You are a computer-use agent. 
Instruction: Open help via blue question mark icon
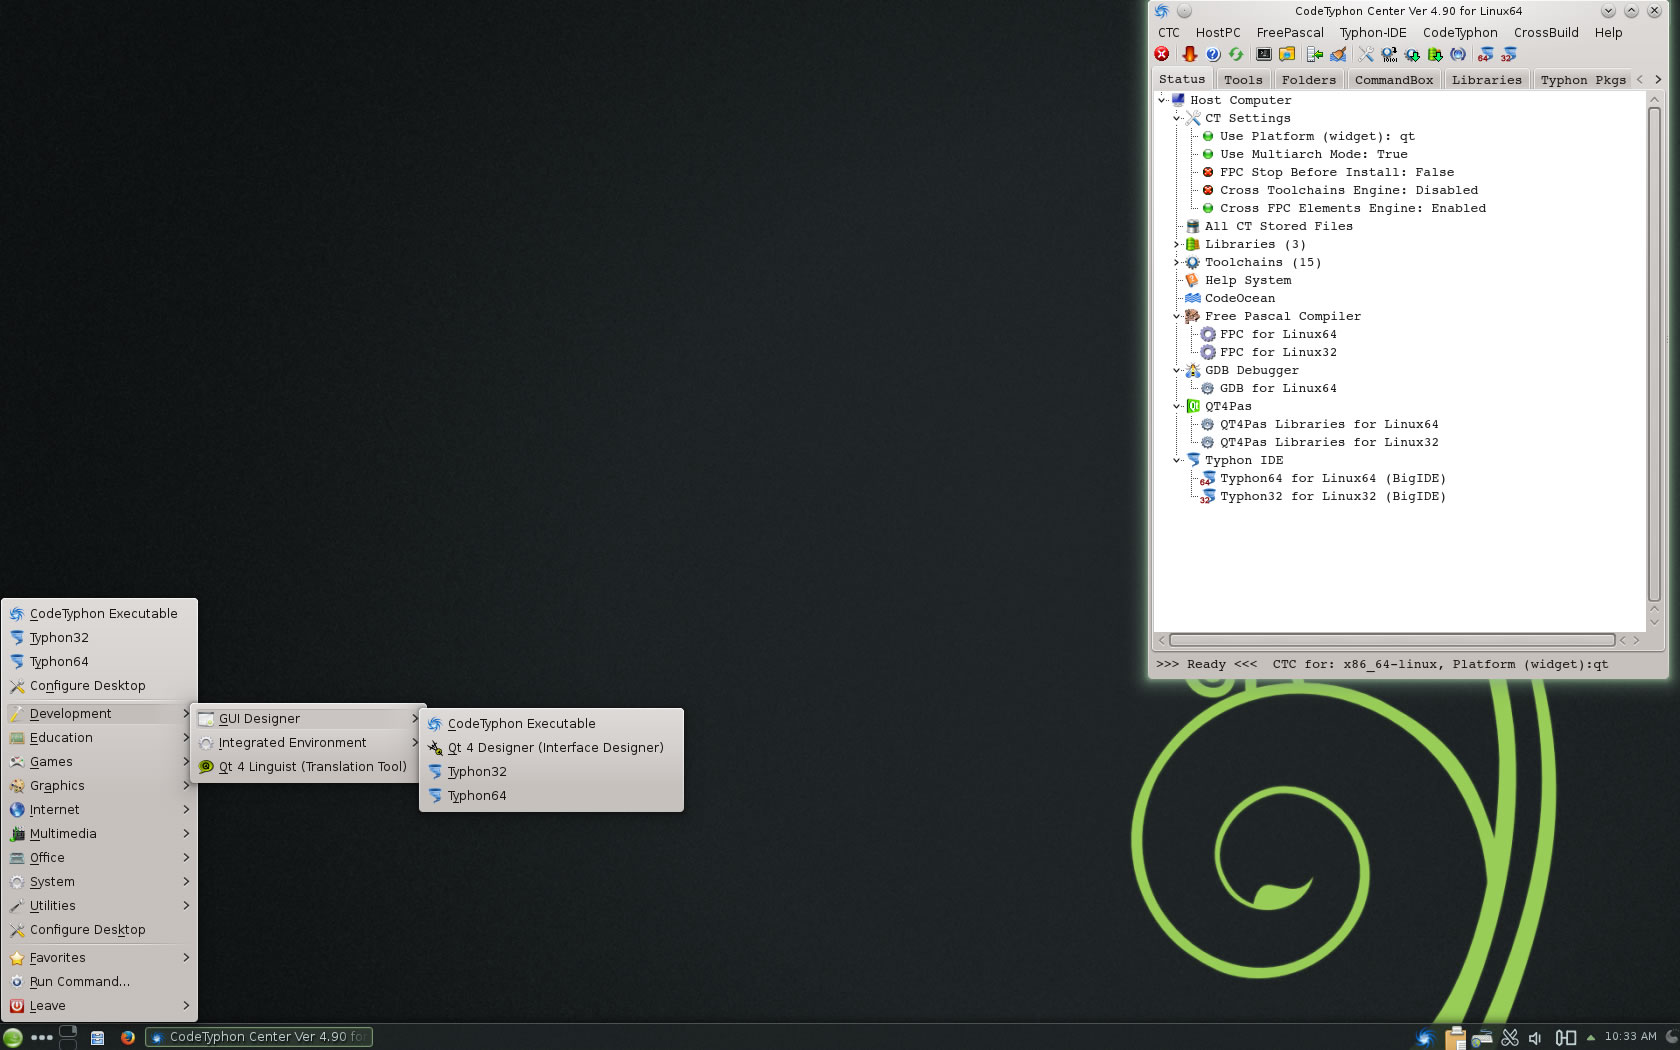[1213, 54]
